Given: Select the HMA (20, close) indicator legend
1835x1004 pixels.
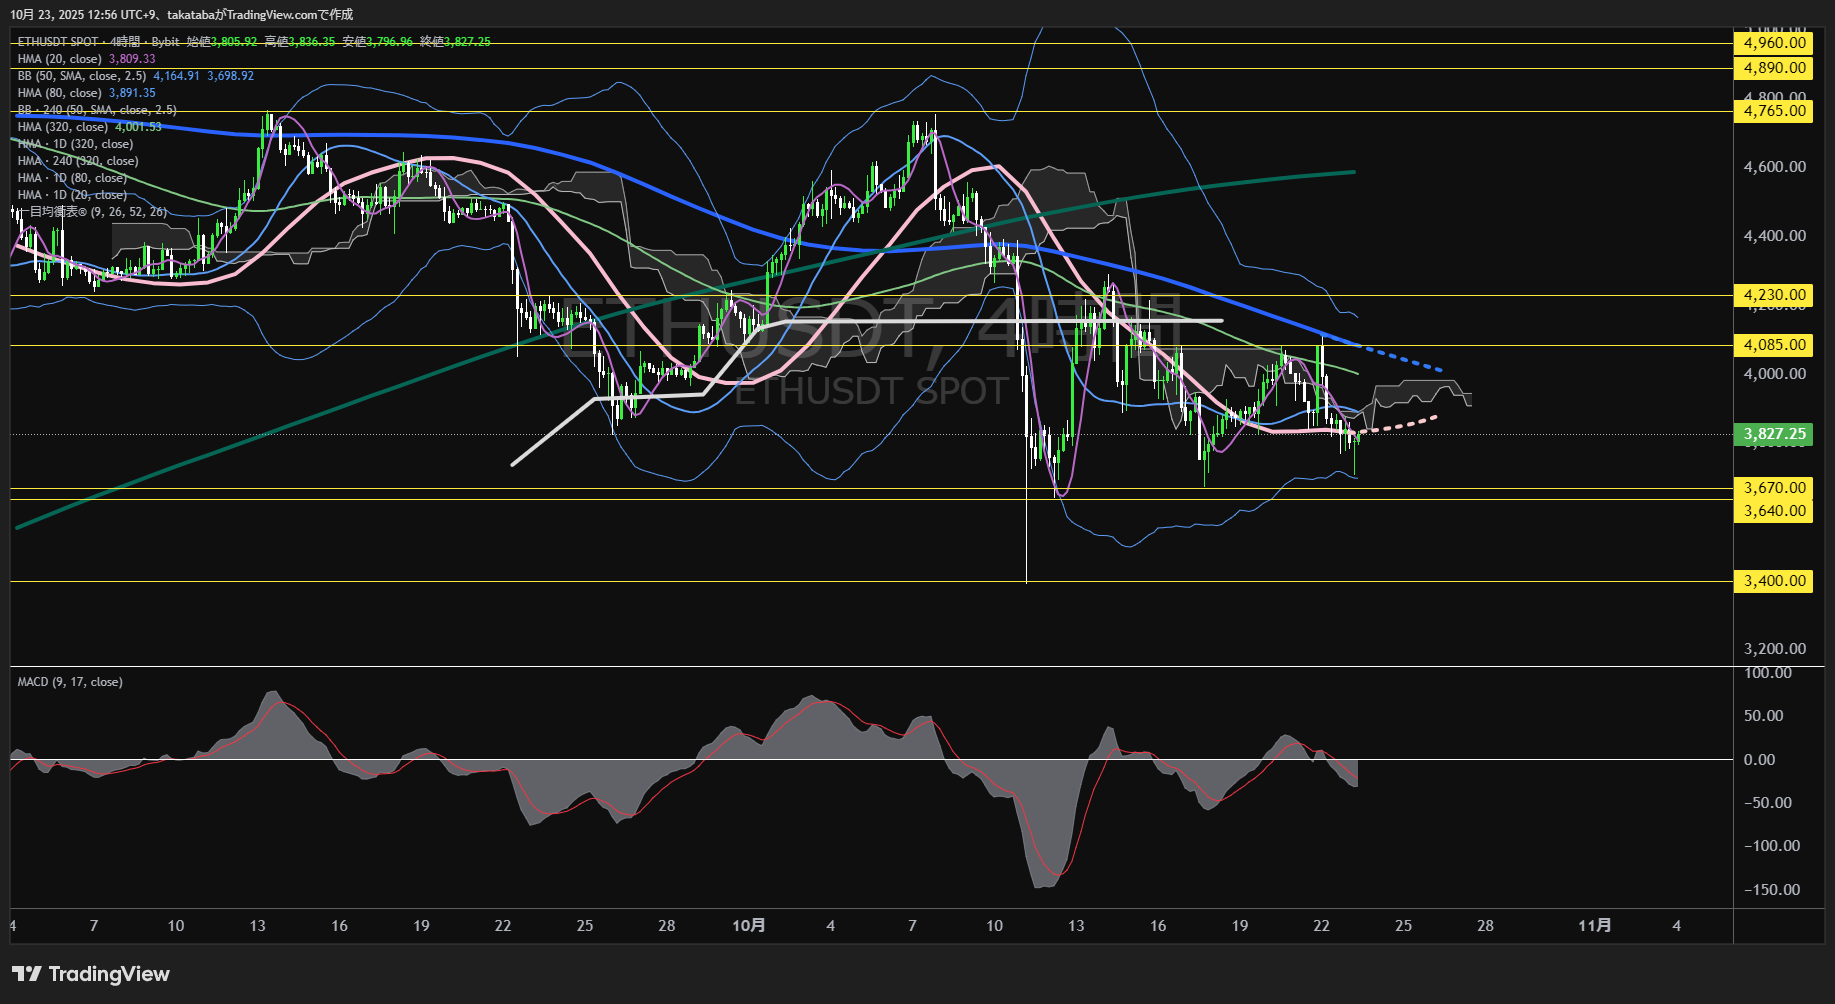Looking at the screenshot, I should (x=60, y=59).
